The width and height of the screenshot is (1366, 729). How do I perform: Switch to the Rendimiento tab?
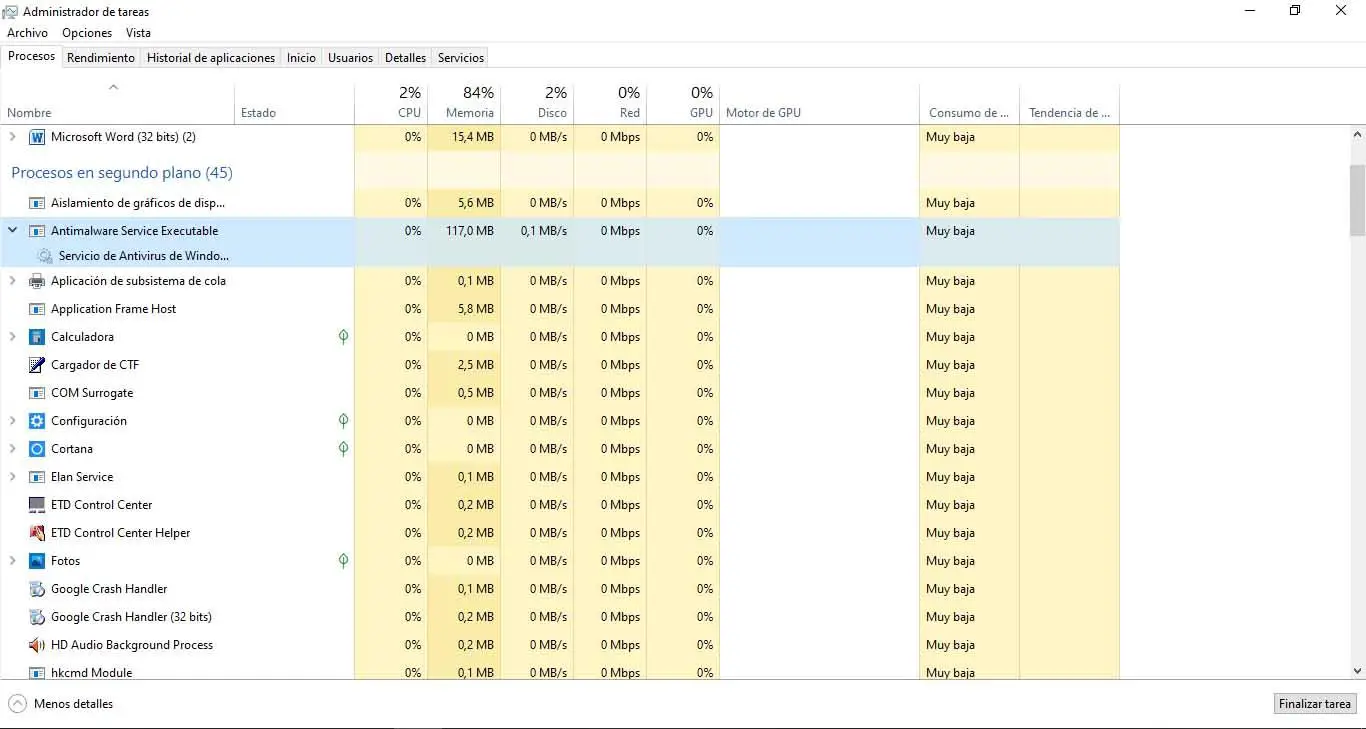point(101,58)
